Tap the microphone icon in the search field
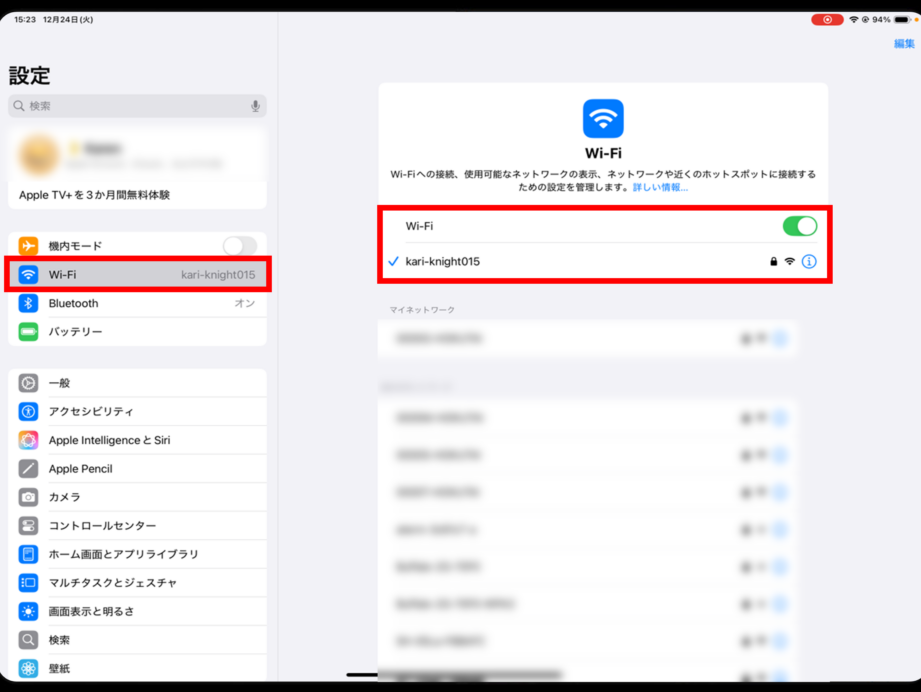The height and width of the screenshot is (692, 921). pos(256,106)
